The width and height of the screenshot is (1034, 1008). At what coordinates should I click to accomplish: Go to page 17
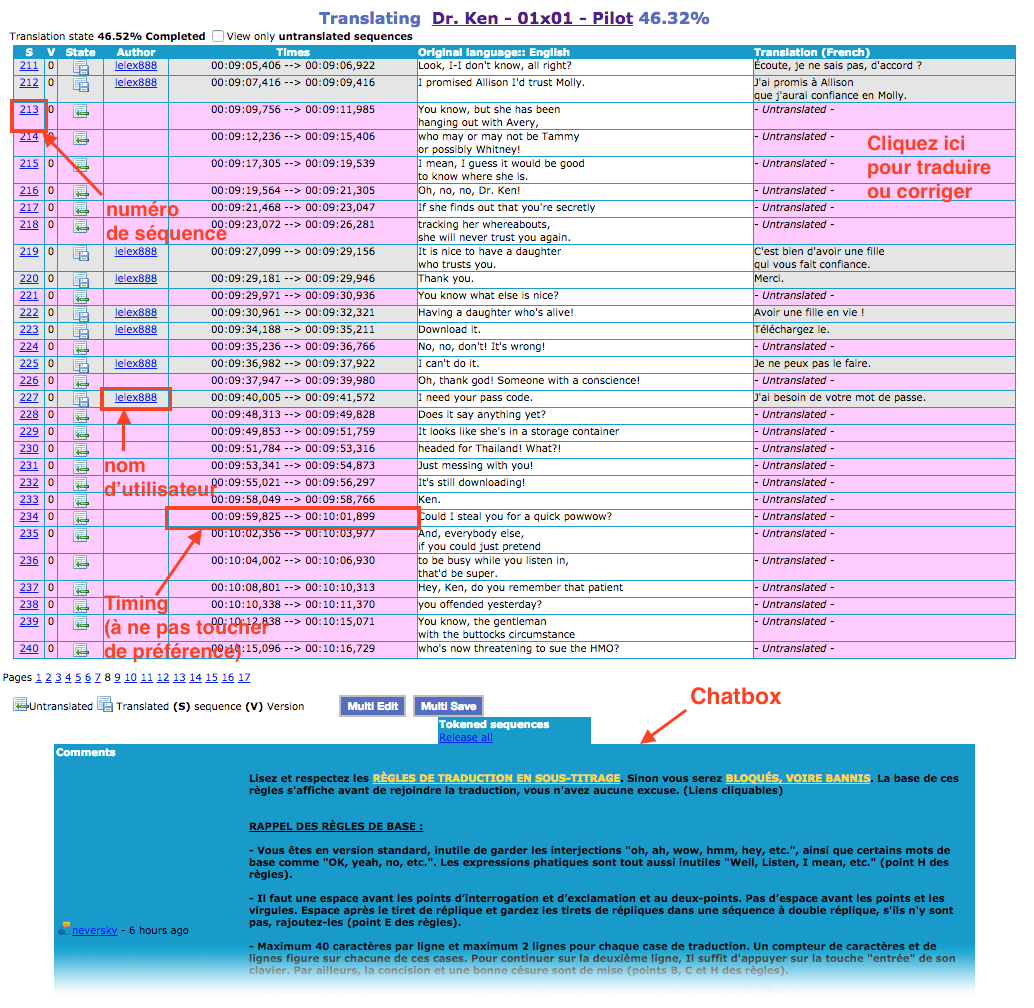point(244,678)
